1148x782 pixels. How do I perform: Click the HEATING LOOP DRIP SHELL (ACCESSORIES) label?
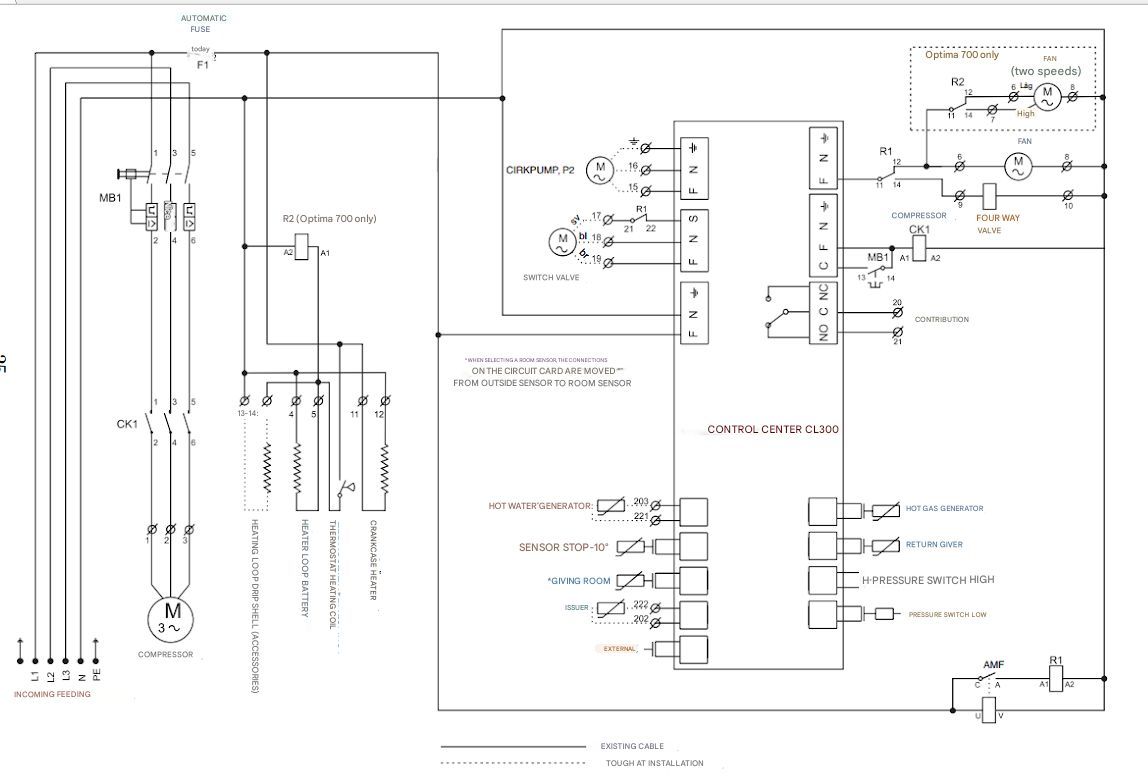[x=255, y=606]
